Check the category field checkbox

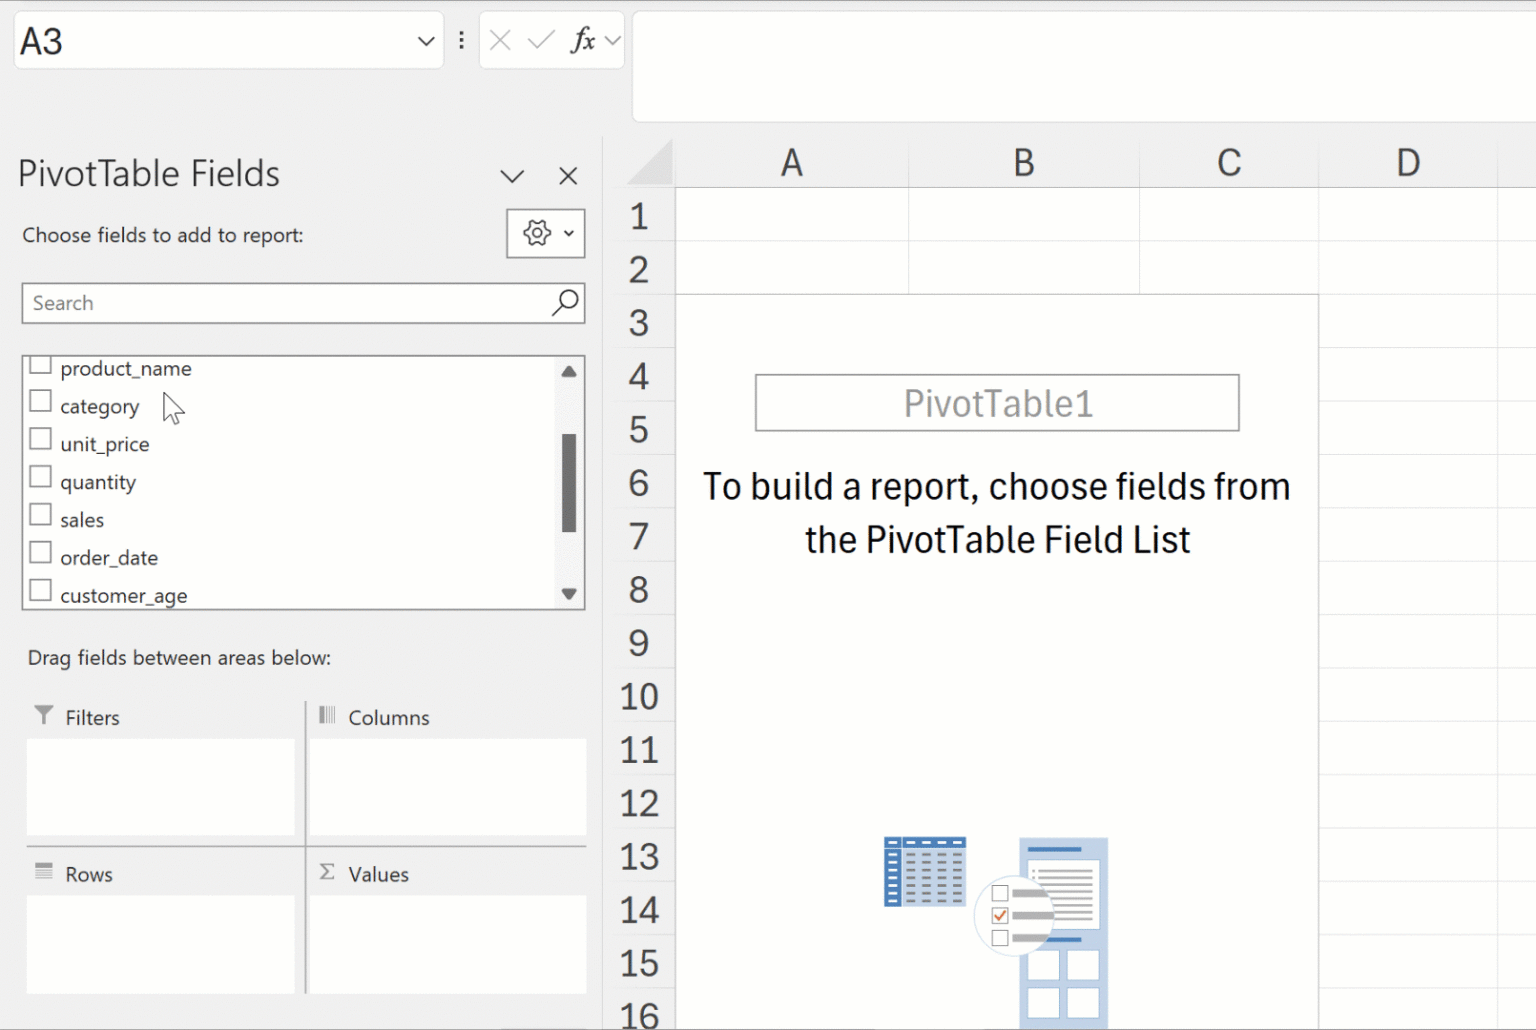(x=41, y=402)
